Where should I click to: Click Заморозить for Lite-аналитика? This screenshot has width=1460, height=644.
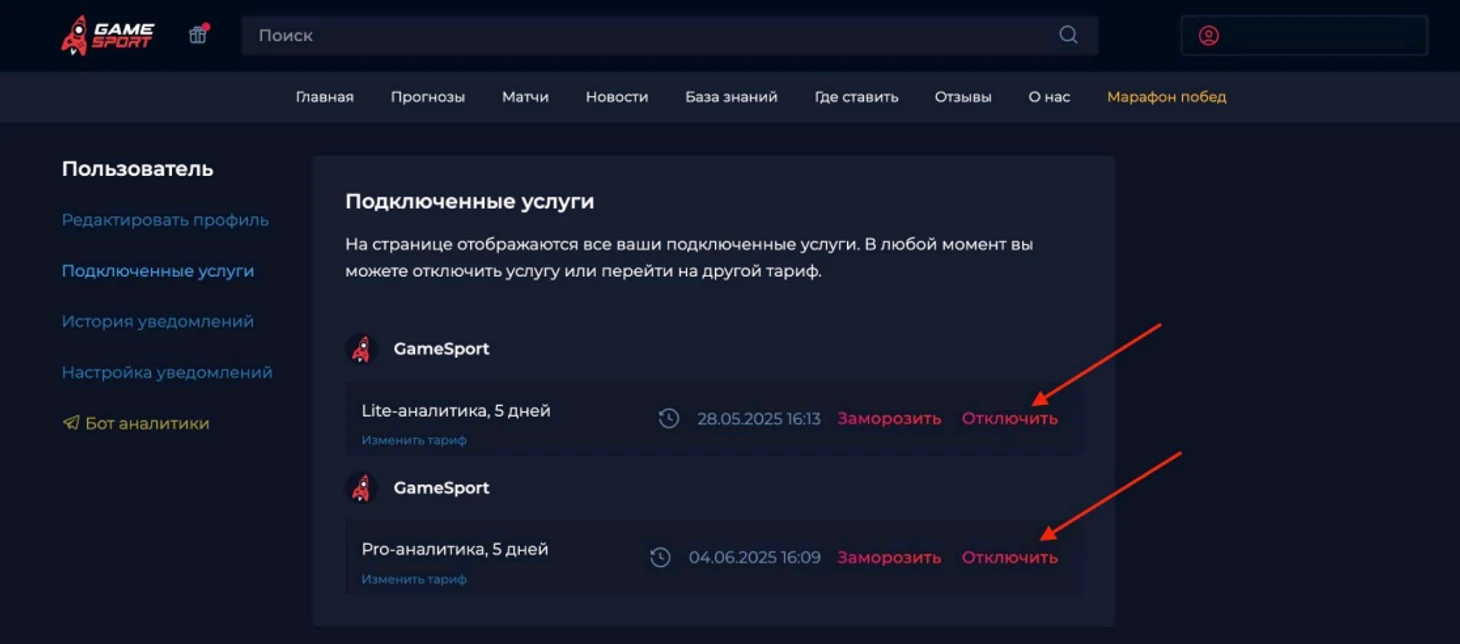point(889,418)
